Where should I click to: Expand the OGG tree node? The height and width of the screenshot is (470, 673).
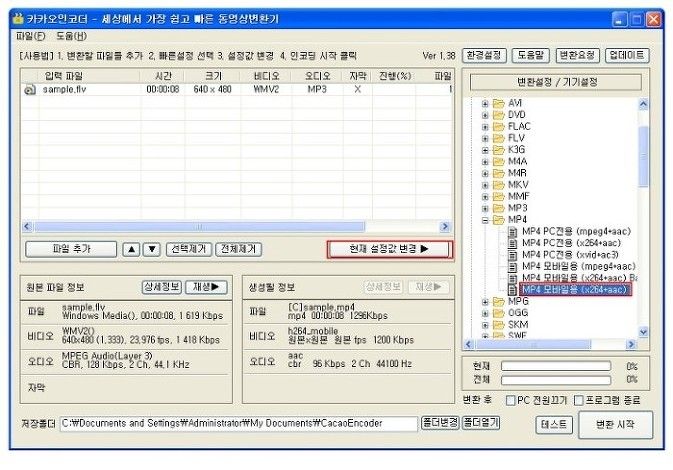pyautogui.click(x=485, y=313)
